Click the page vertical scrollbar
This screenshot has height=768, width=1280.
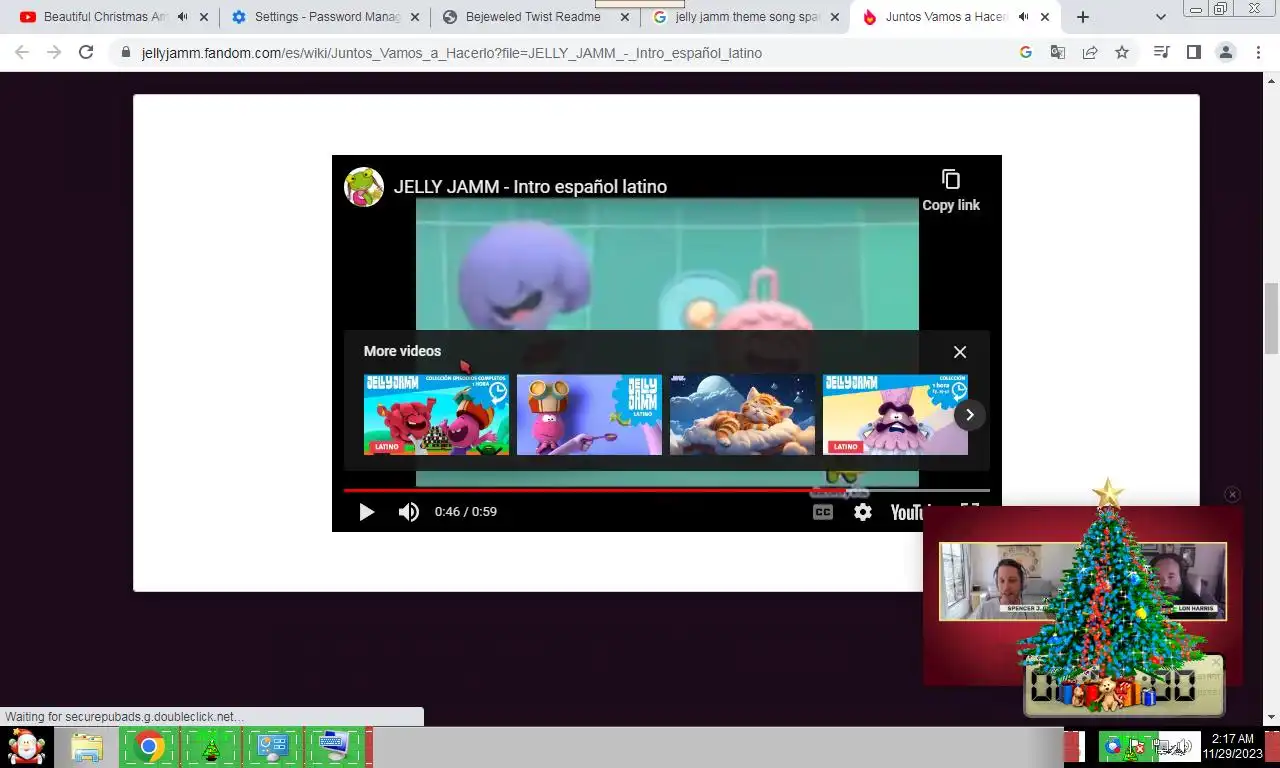(1272, 319)
